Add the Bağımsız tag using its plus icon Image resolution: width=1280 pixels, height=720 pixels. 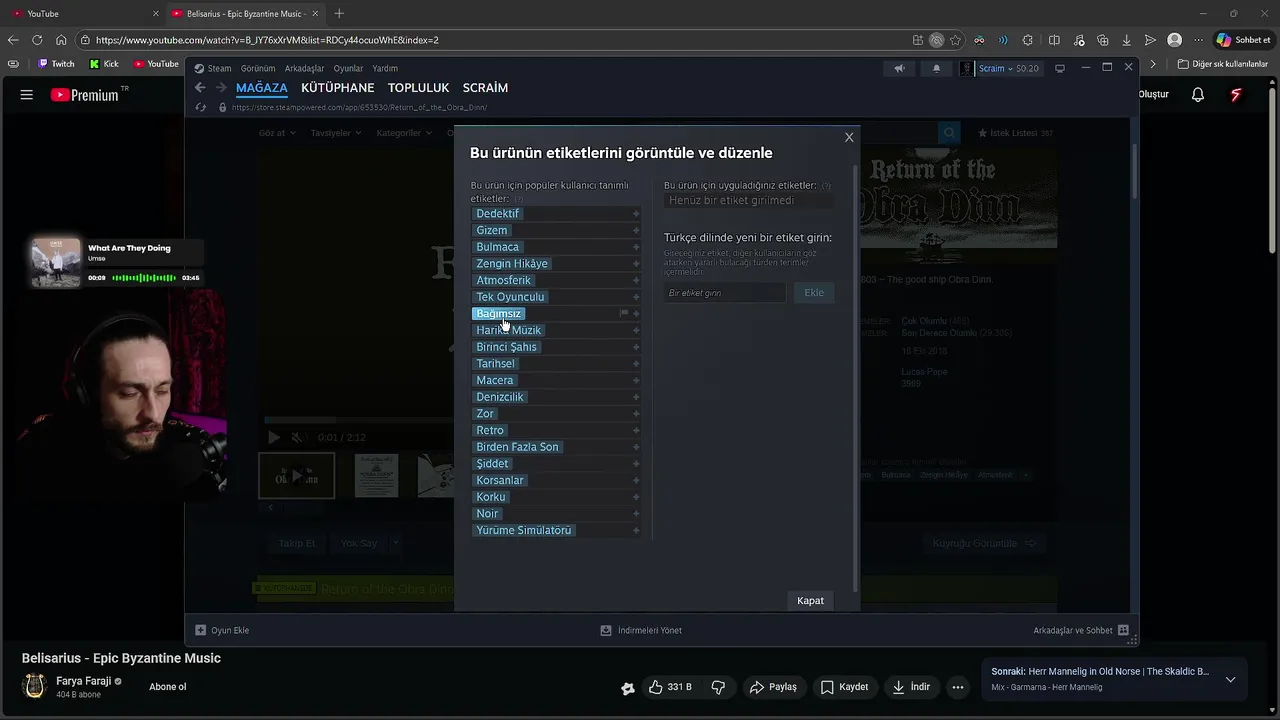(x=636, y=314)
